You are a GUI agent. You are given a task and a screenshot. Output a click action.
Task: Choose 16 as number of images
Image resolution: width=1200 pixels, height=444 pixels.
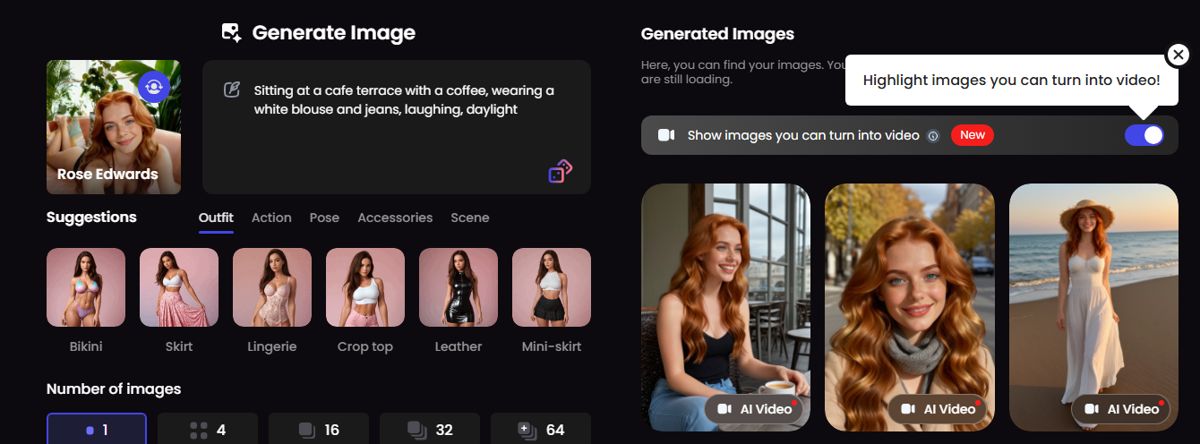coord(319,429)
